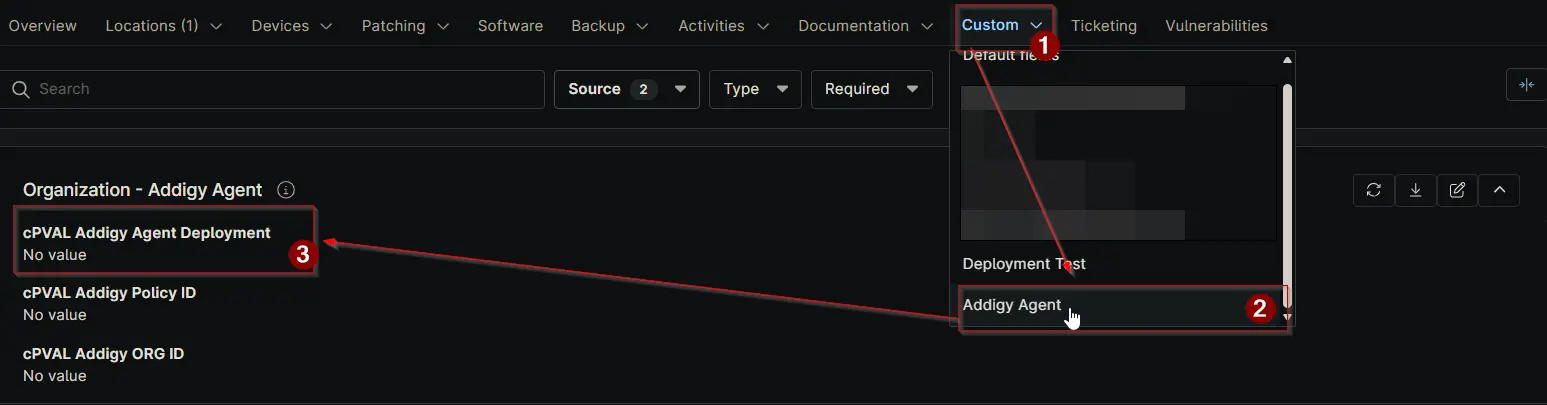The width and height of the screenshot is (1547, 405).
Task: Click the download icon in Addigy Agent section
Action: pyautogui.click(x=1415, y=190)
